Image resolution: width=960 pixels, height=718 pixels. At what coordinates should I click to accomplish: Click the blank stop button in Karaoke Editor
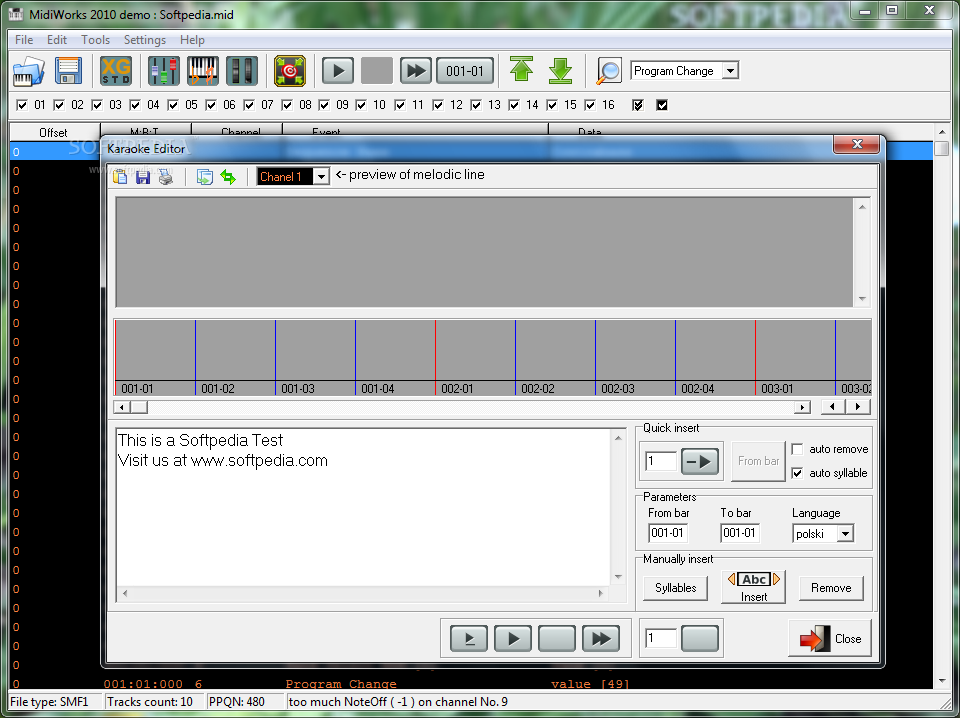(x=557, y=638)
